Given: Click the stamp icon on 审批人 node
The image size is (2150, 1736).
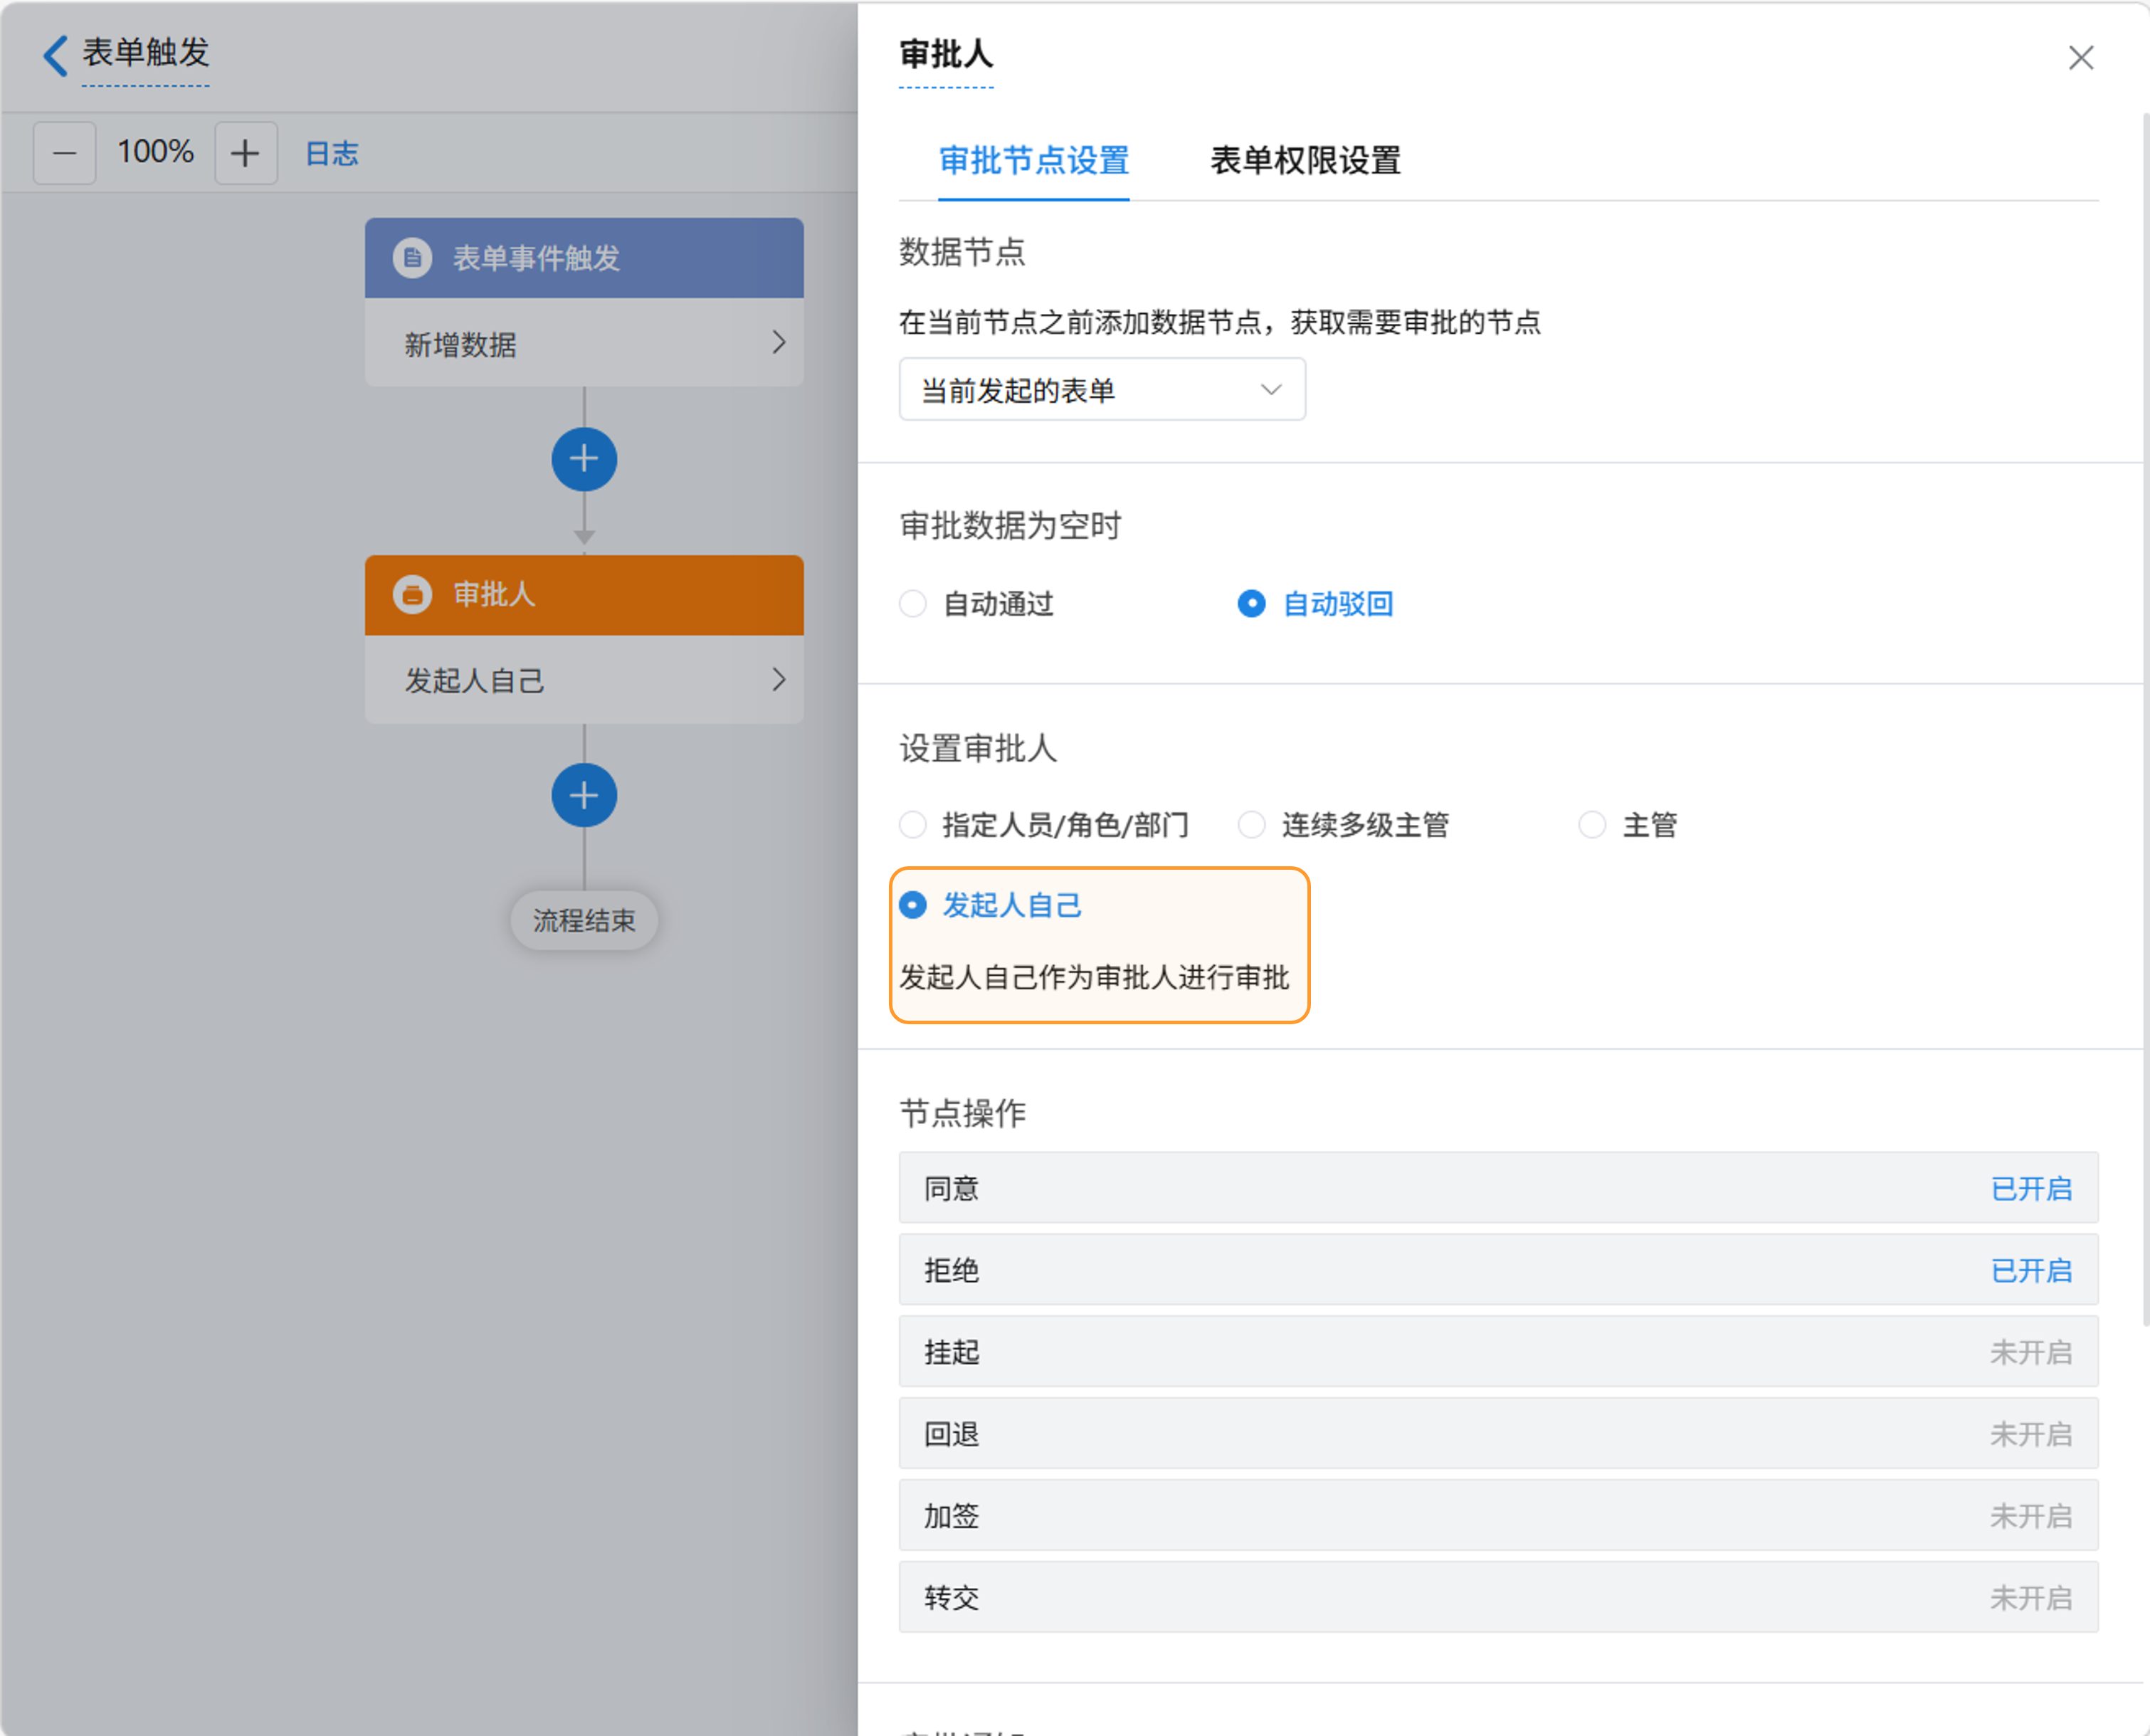Looking at the screenshot, I should (412, 594).
